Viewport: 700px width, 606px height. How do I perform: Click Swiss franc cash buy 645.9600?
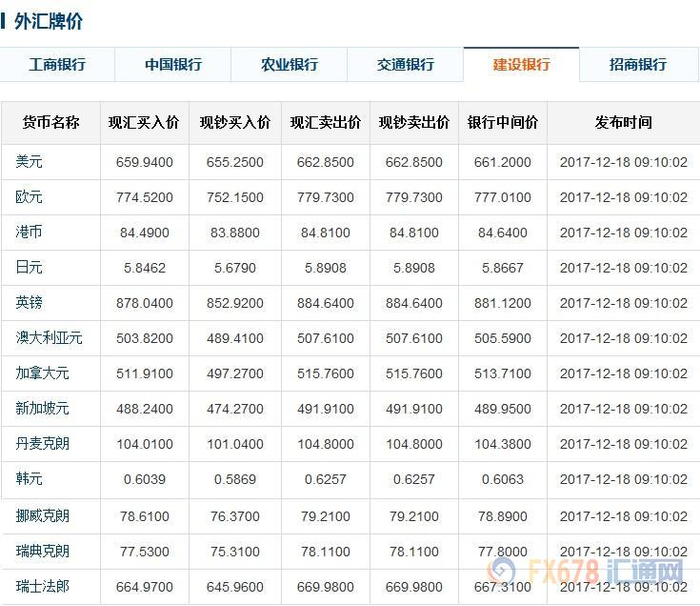[235, 587]
